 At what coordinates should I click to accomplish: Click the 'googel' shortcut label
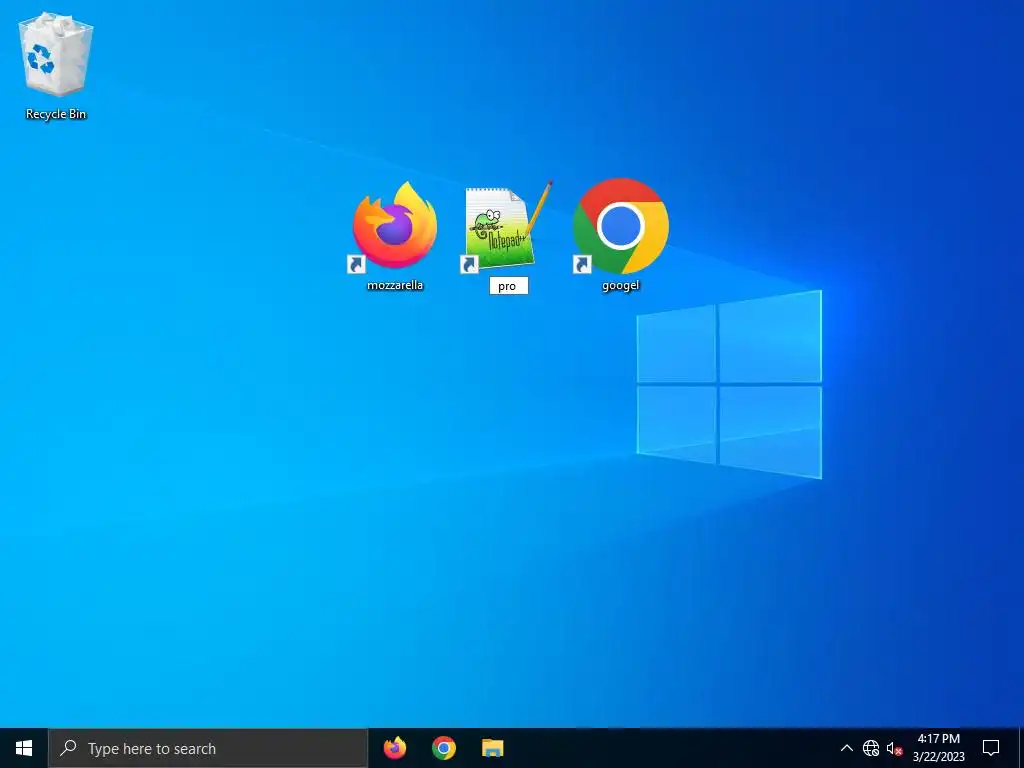point(620,285)
